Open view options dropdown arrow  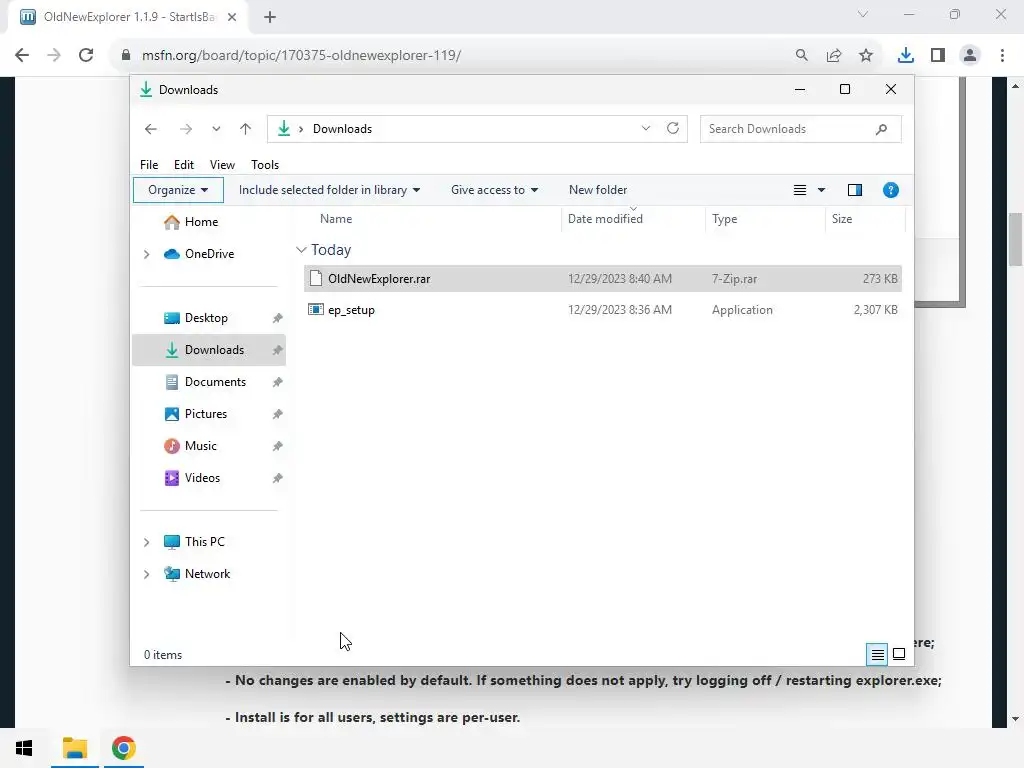pos(822,190)
